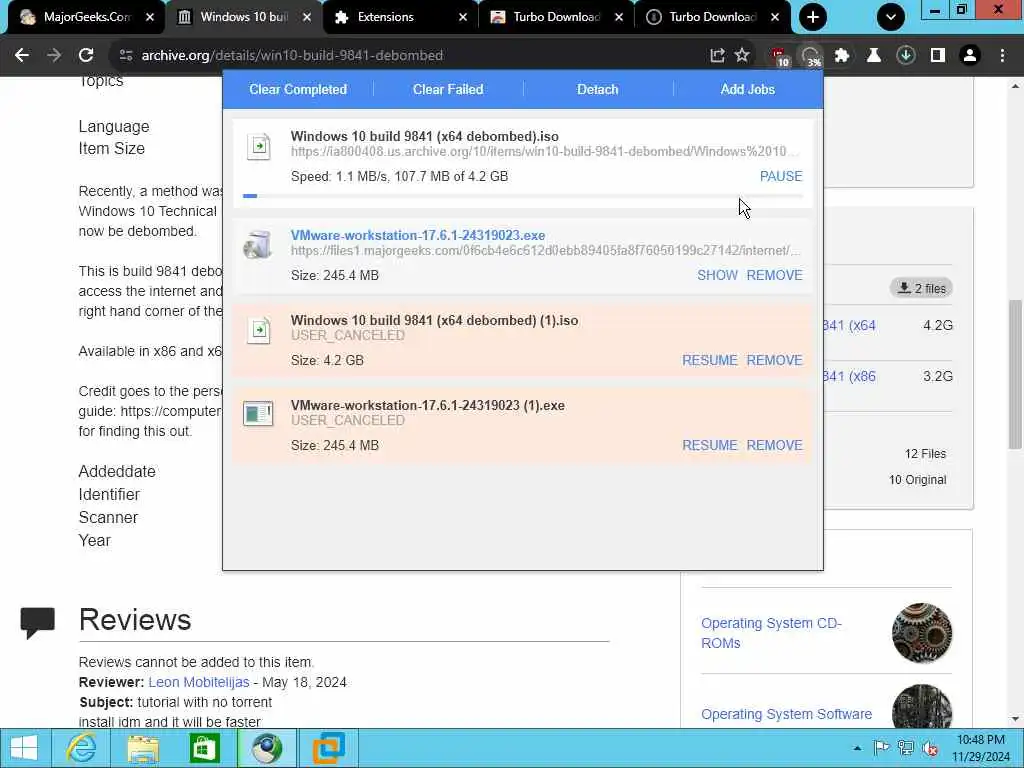Open Windows Store from the taskbar
1024x768 pixels.
204,748
